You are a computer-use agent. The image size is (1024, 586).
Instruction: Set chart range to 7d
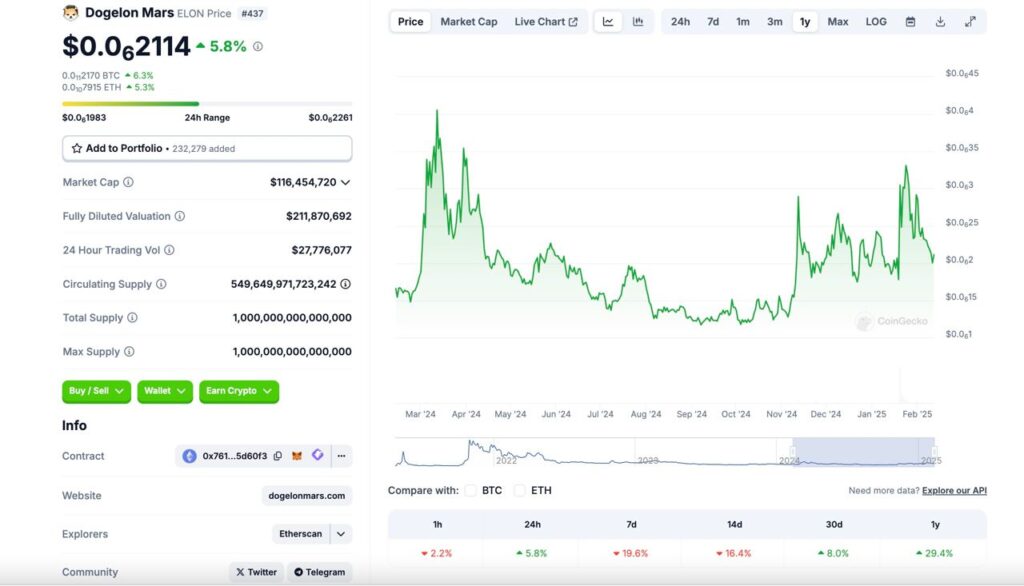click(713, 22)
